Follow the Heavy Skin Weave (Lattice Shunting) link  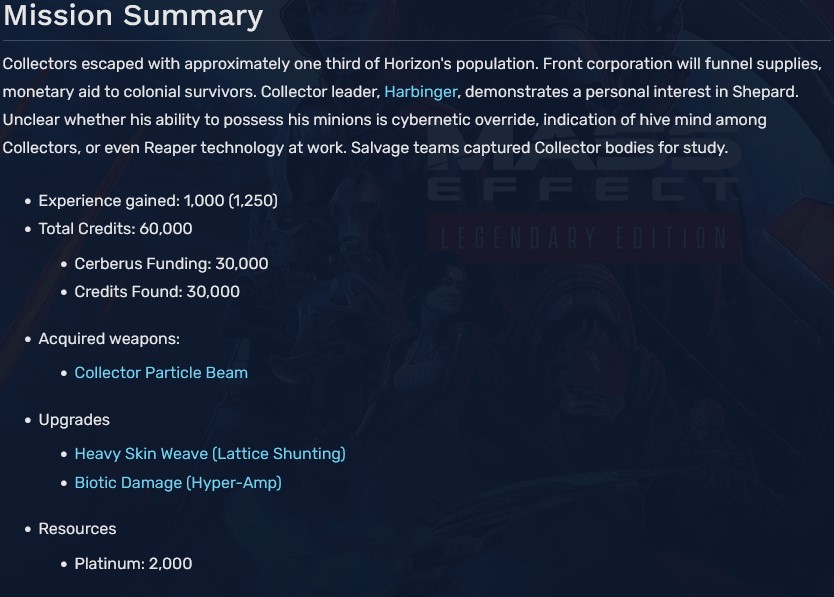click(210, 454)
